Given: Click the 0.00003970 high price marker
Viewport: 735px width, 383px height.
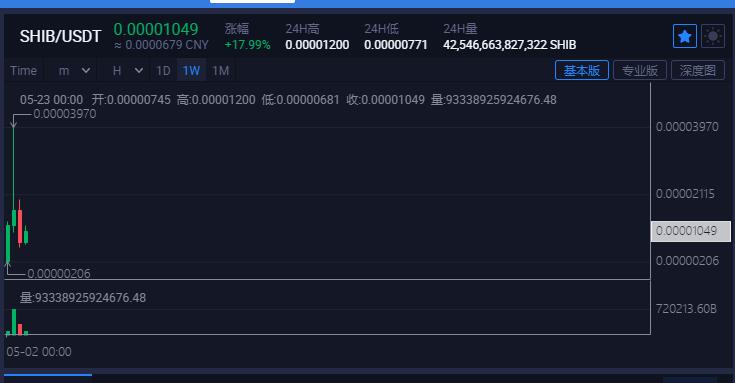Looking at the screenshot, I should 65,114.
